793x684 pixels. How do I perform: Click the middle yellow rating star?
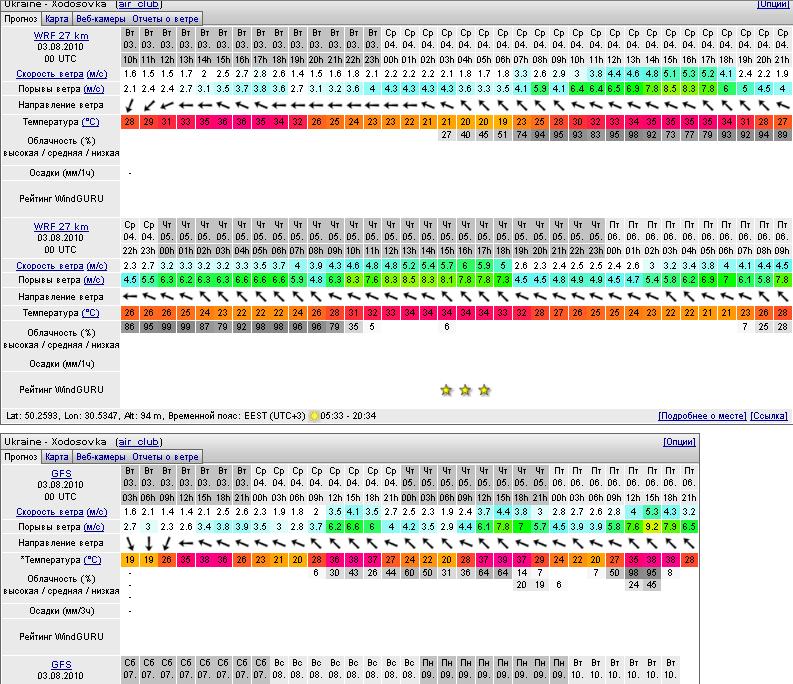point(465,390)
